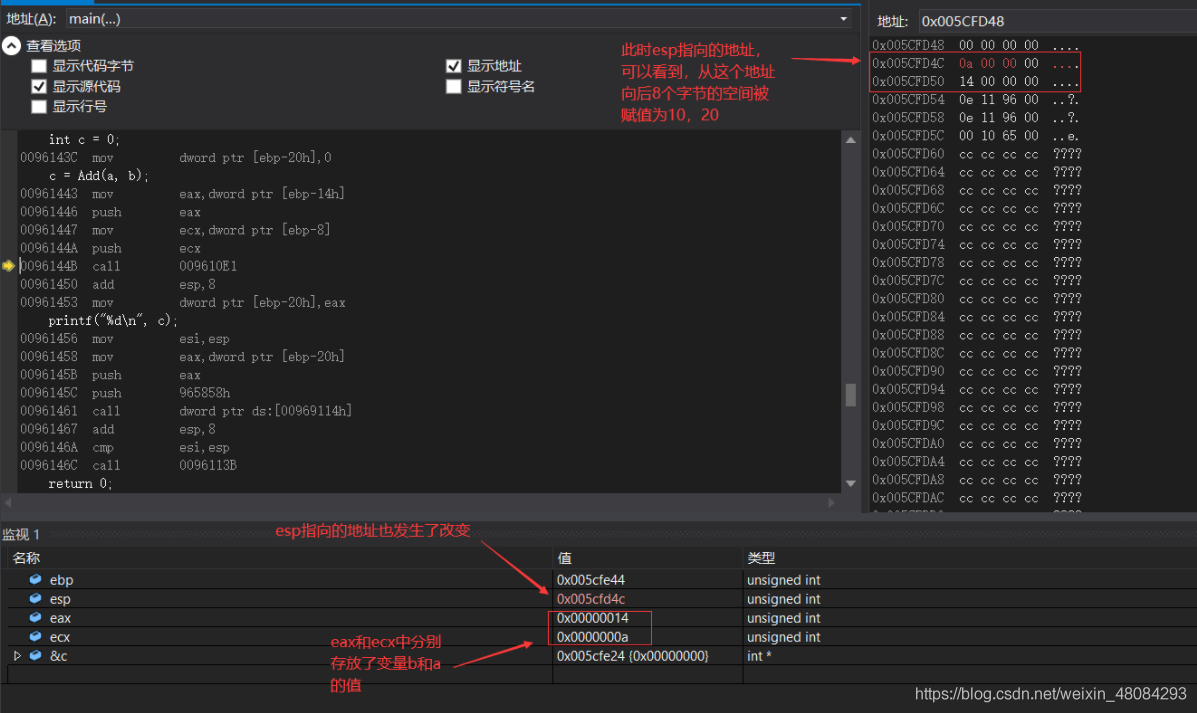Click the yellow current instruction arrow
Screen dimensions: 1197x713
click(x=8, y=266)
